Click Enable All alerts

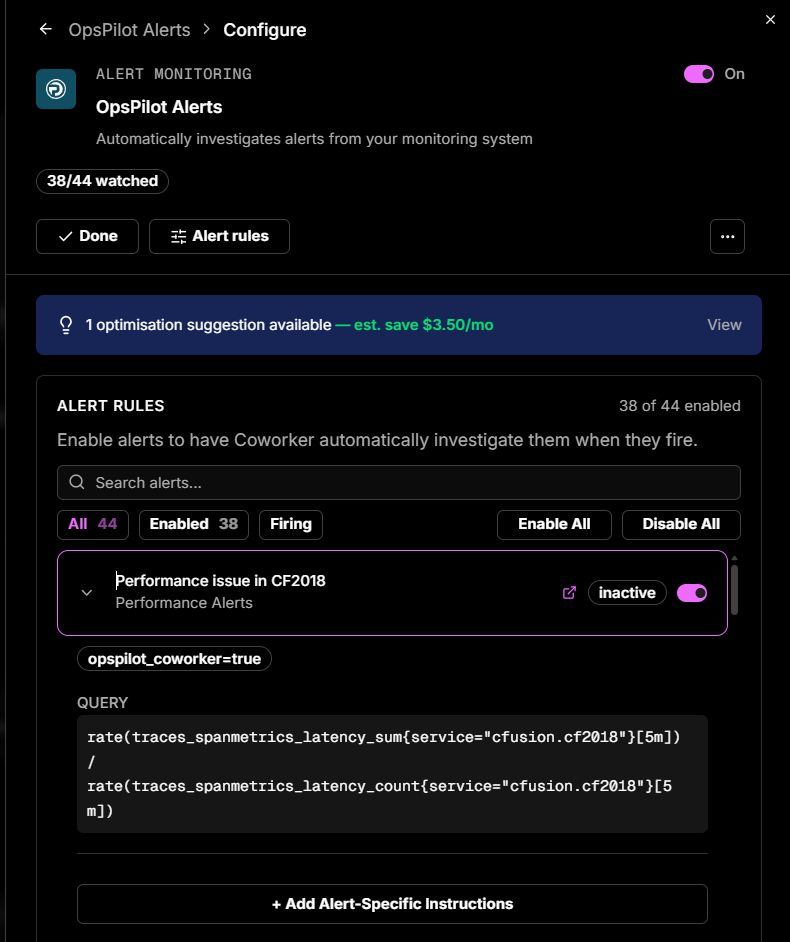[554, 524]
